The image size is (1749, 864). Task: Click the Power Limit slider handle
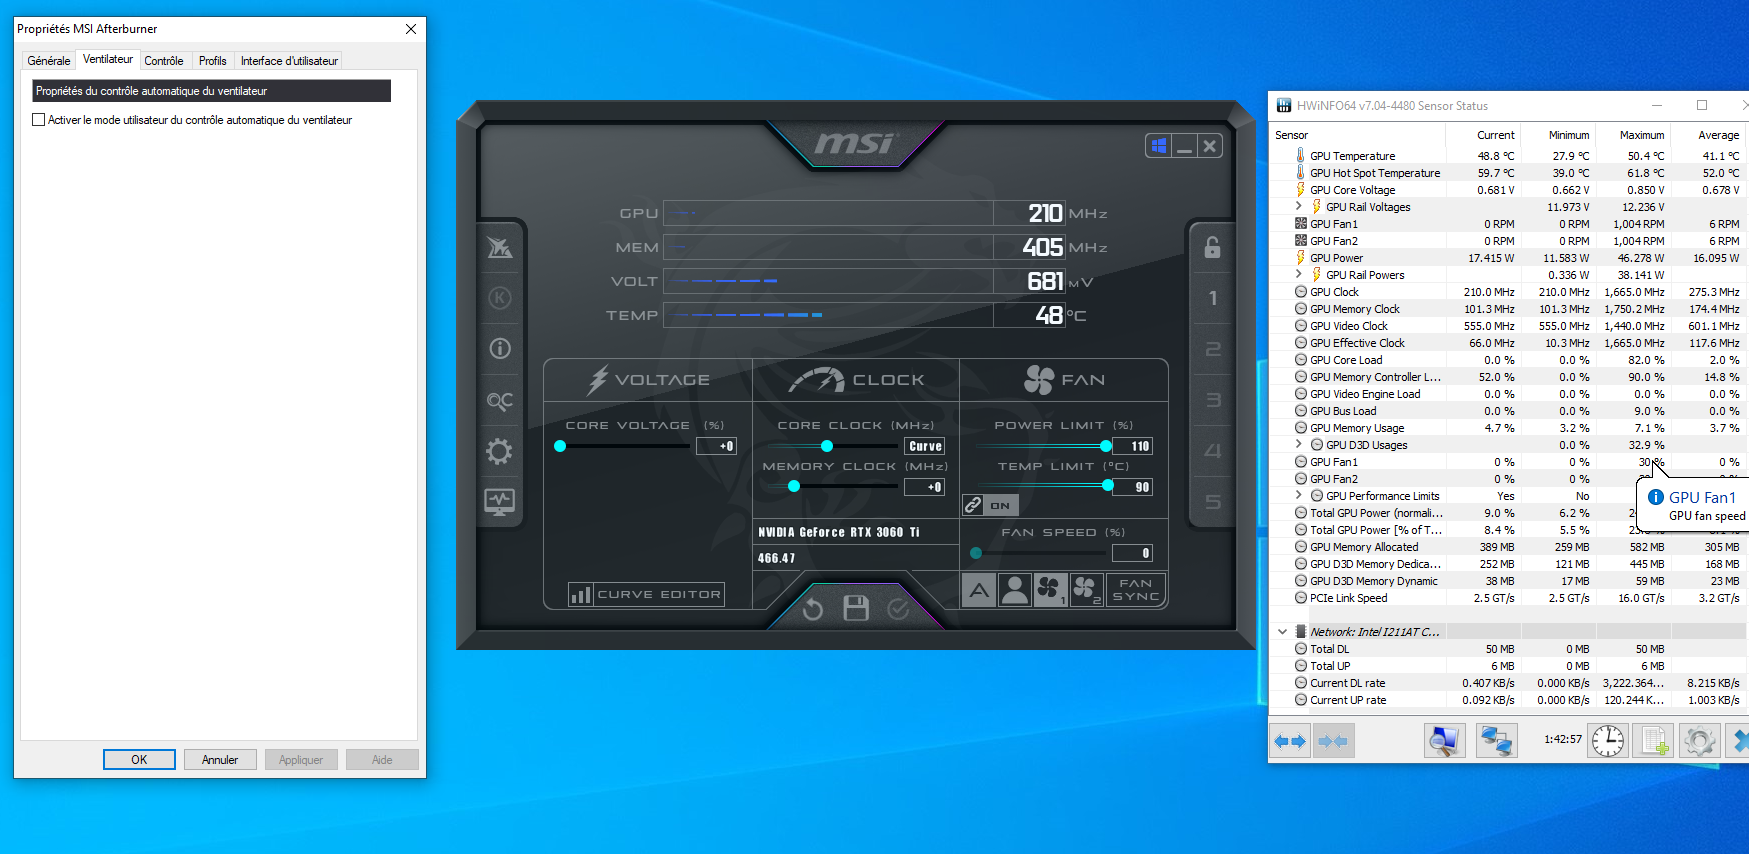[1105, 446]
